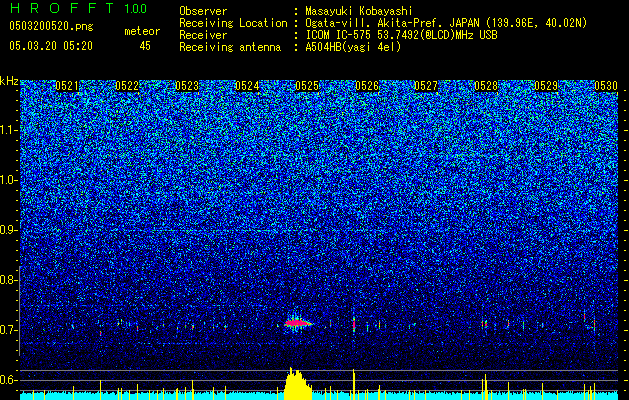Click observer name Masayuki Kobayashi

pos(359,11)
